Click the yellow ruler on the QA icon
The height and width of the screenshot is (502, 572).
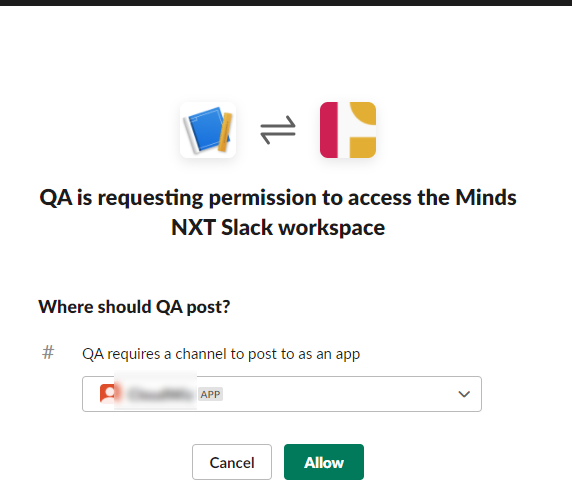click(225, 132)
